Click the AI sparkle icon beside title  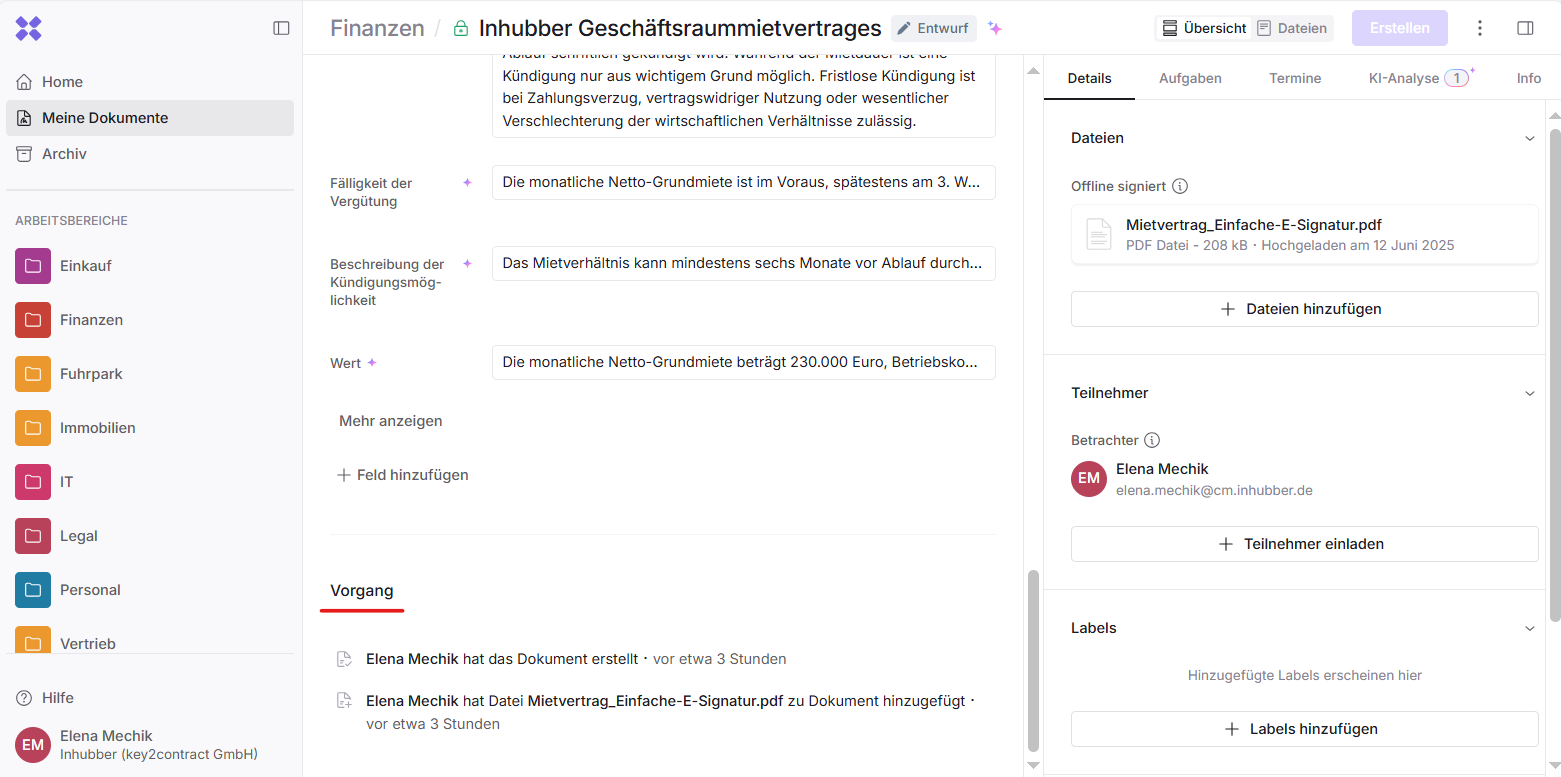(x=994, y=28)
